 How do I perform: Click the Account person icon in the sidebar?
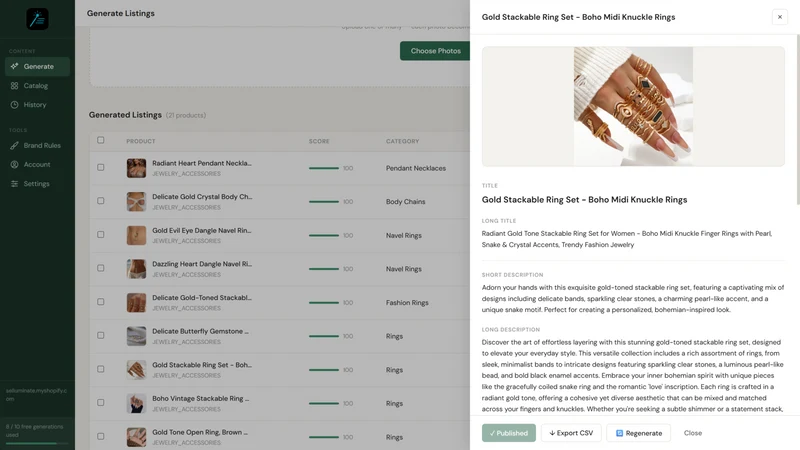[x=14, y=164]
